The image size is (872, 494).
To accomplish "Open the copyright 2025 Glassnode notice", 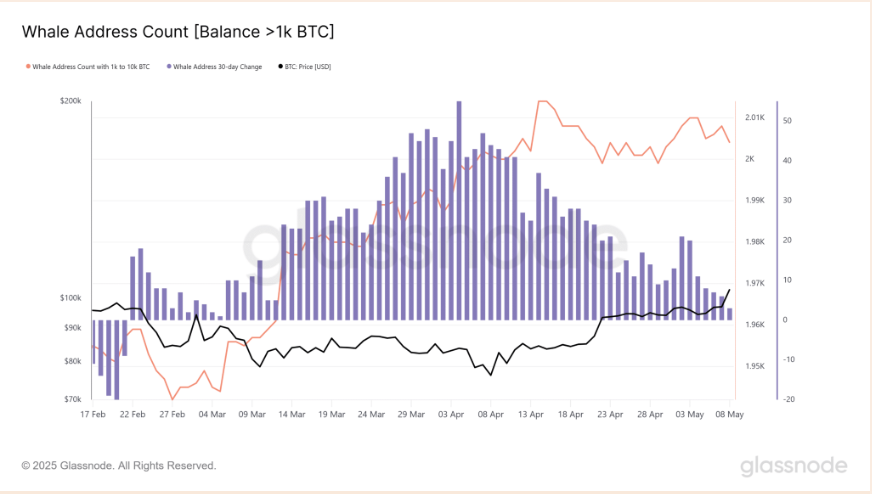I will [x=119, y=465].
